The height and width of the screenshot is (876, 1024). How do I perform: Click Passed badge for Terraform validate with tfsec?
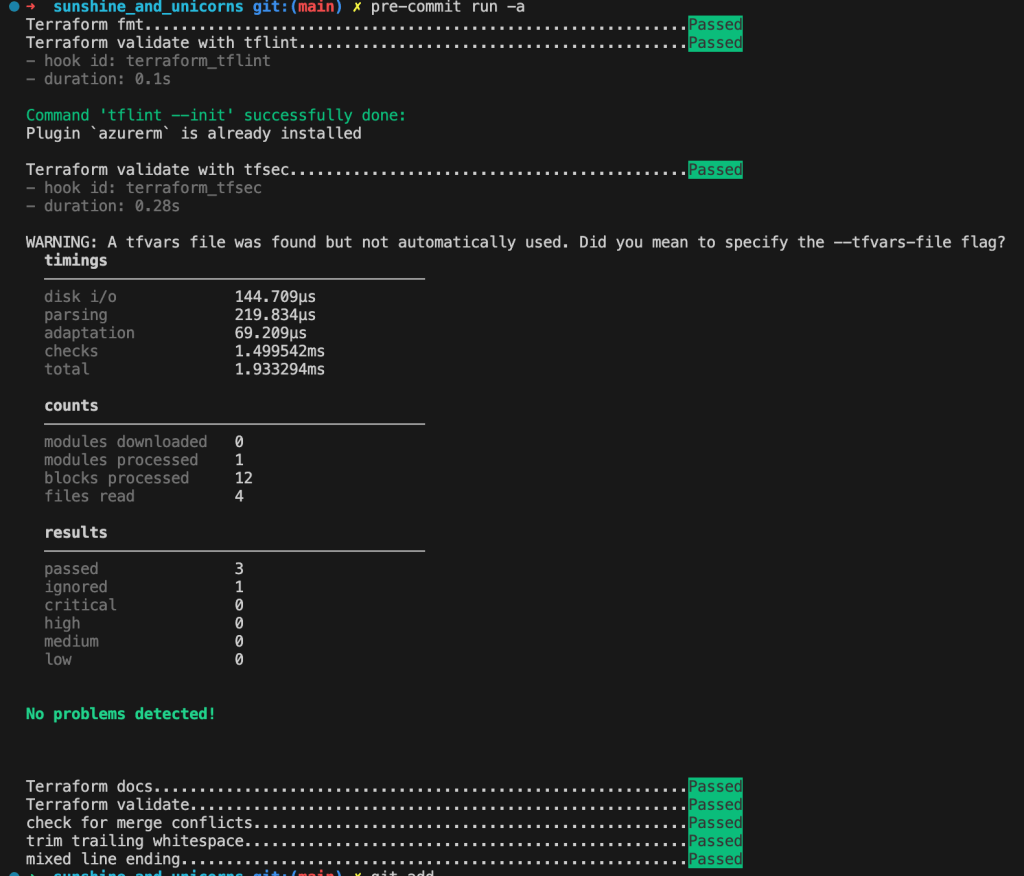pos(715,170)
